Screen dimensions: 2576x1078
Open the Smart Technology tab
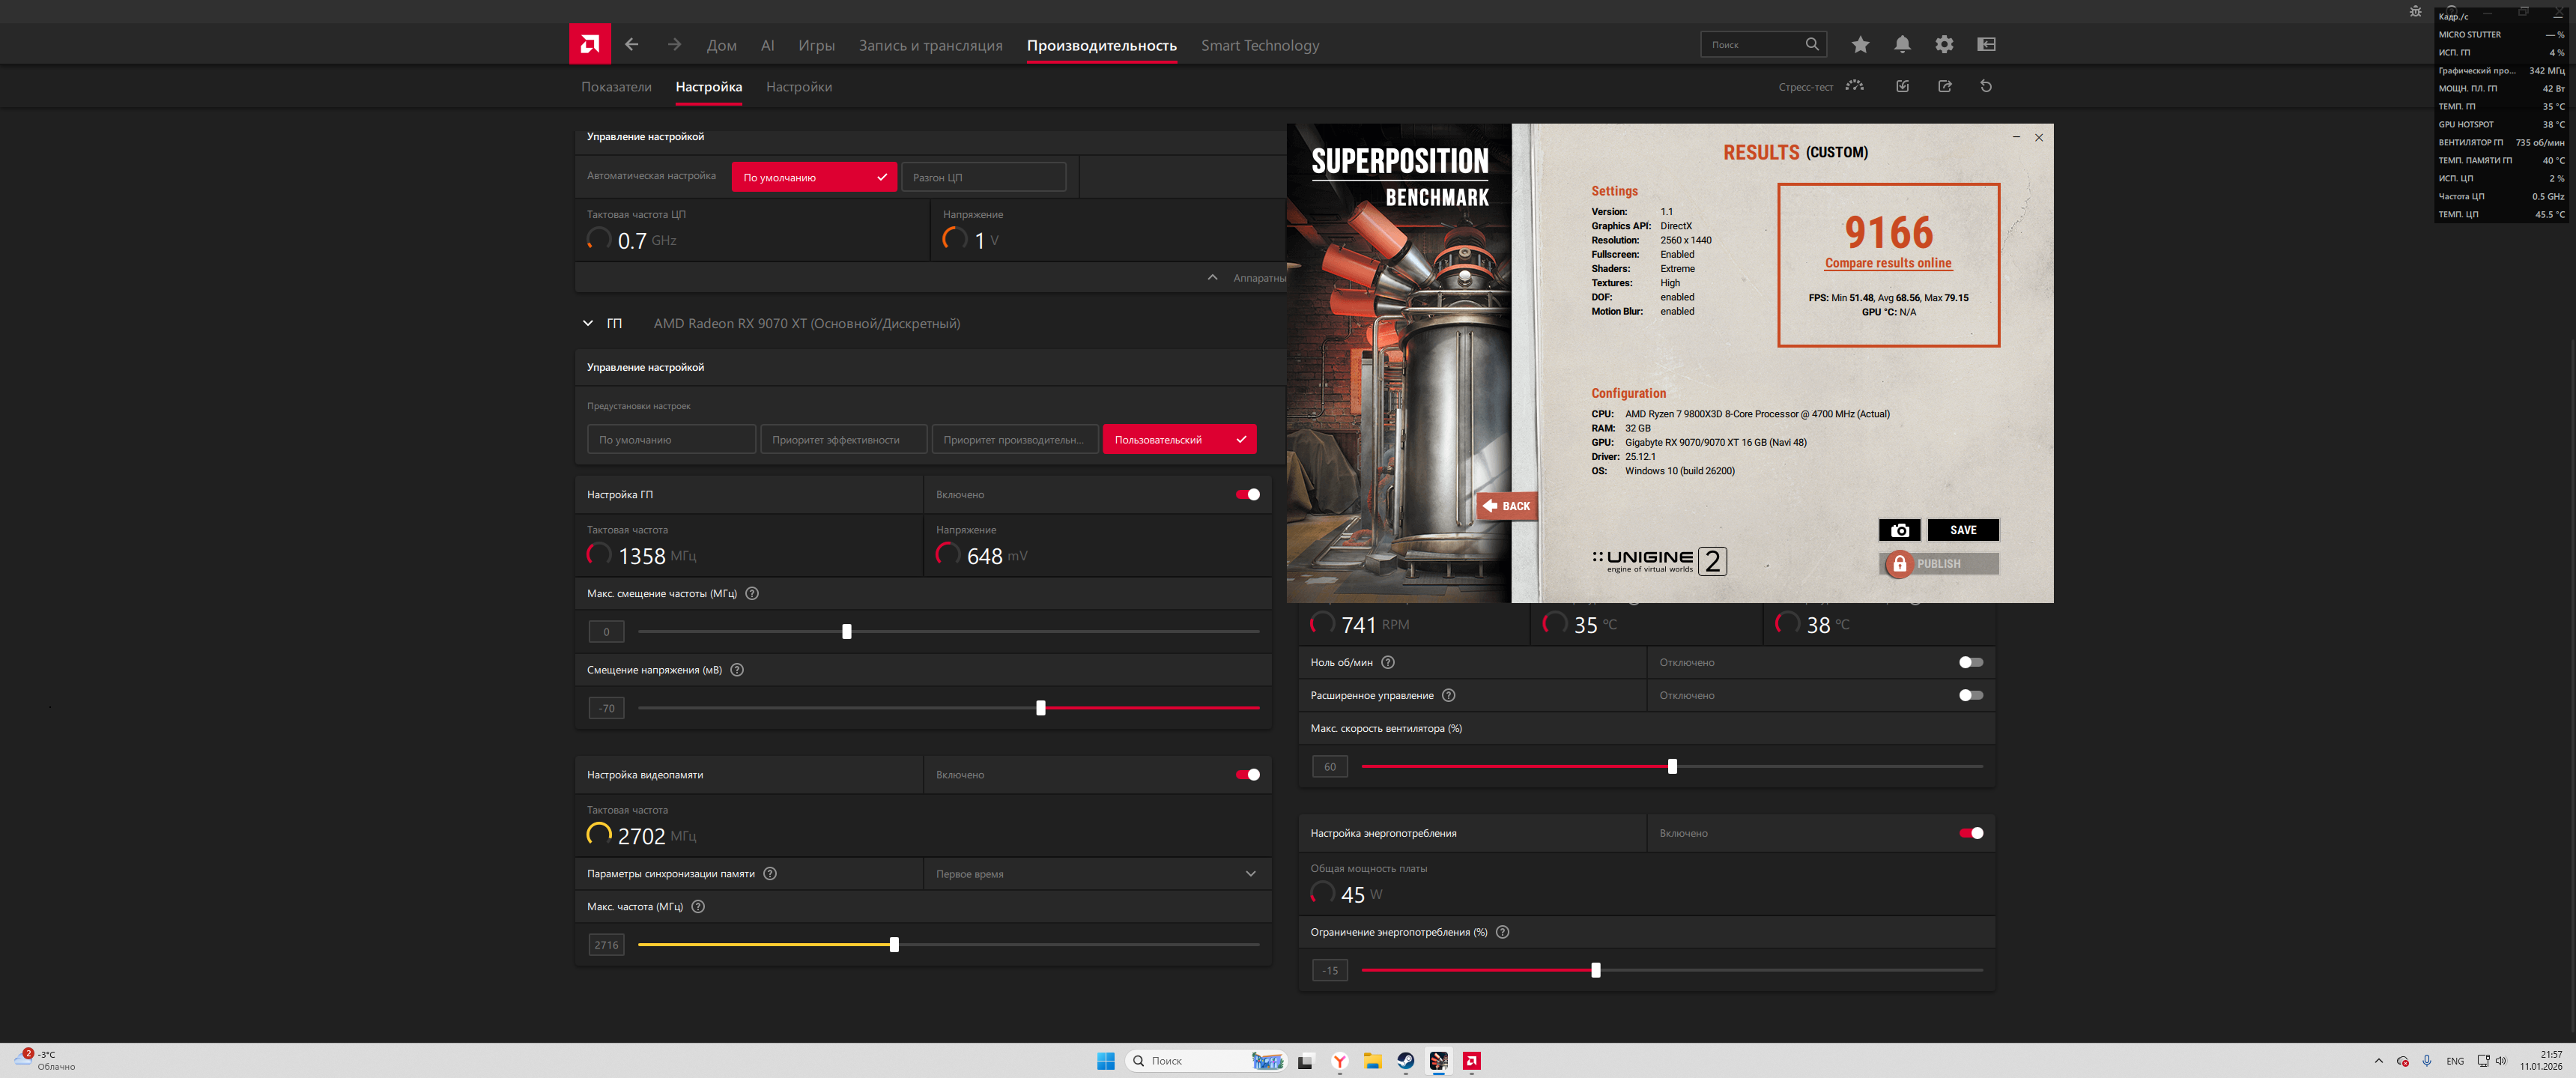tap(1259, 45)
